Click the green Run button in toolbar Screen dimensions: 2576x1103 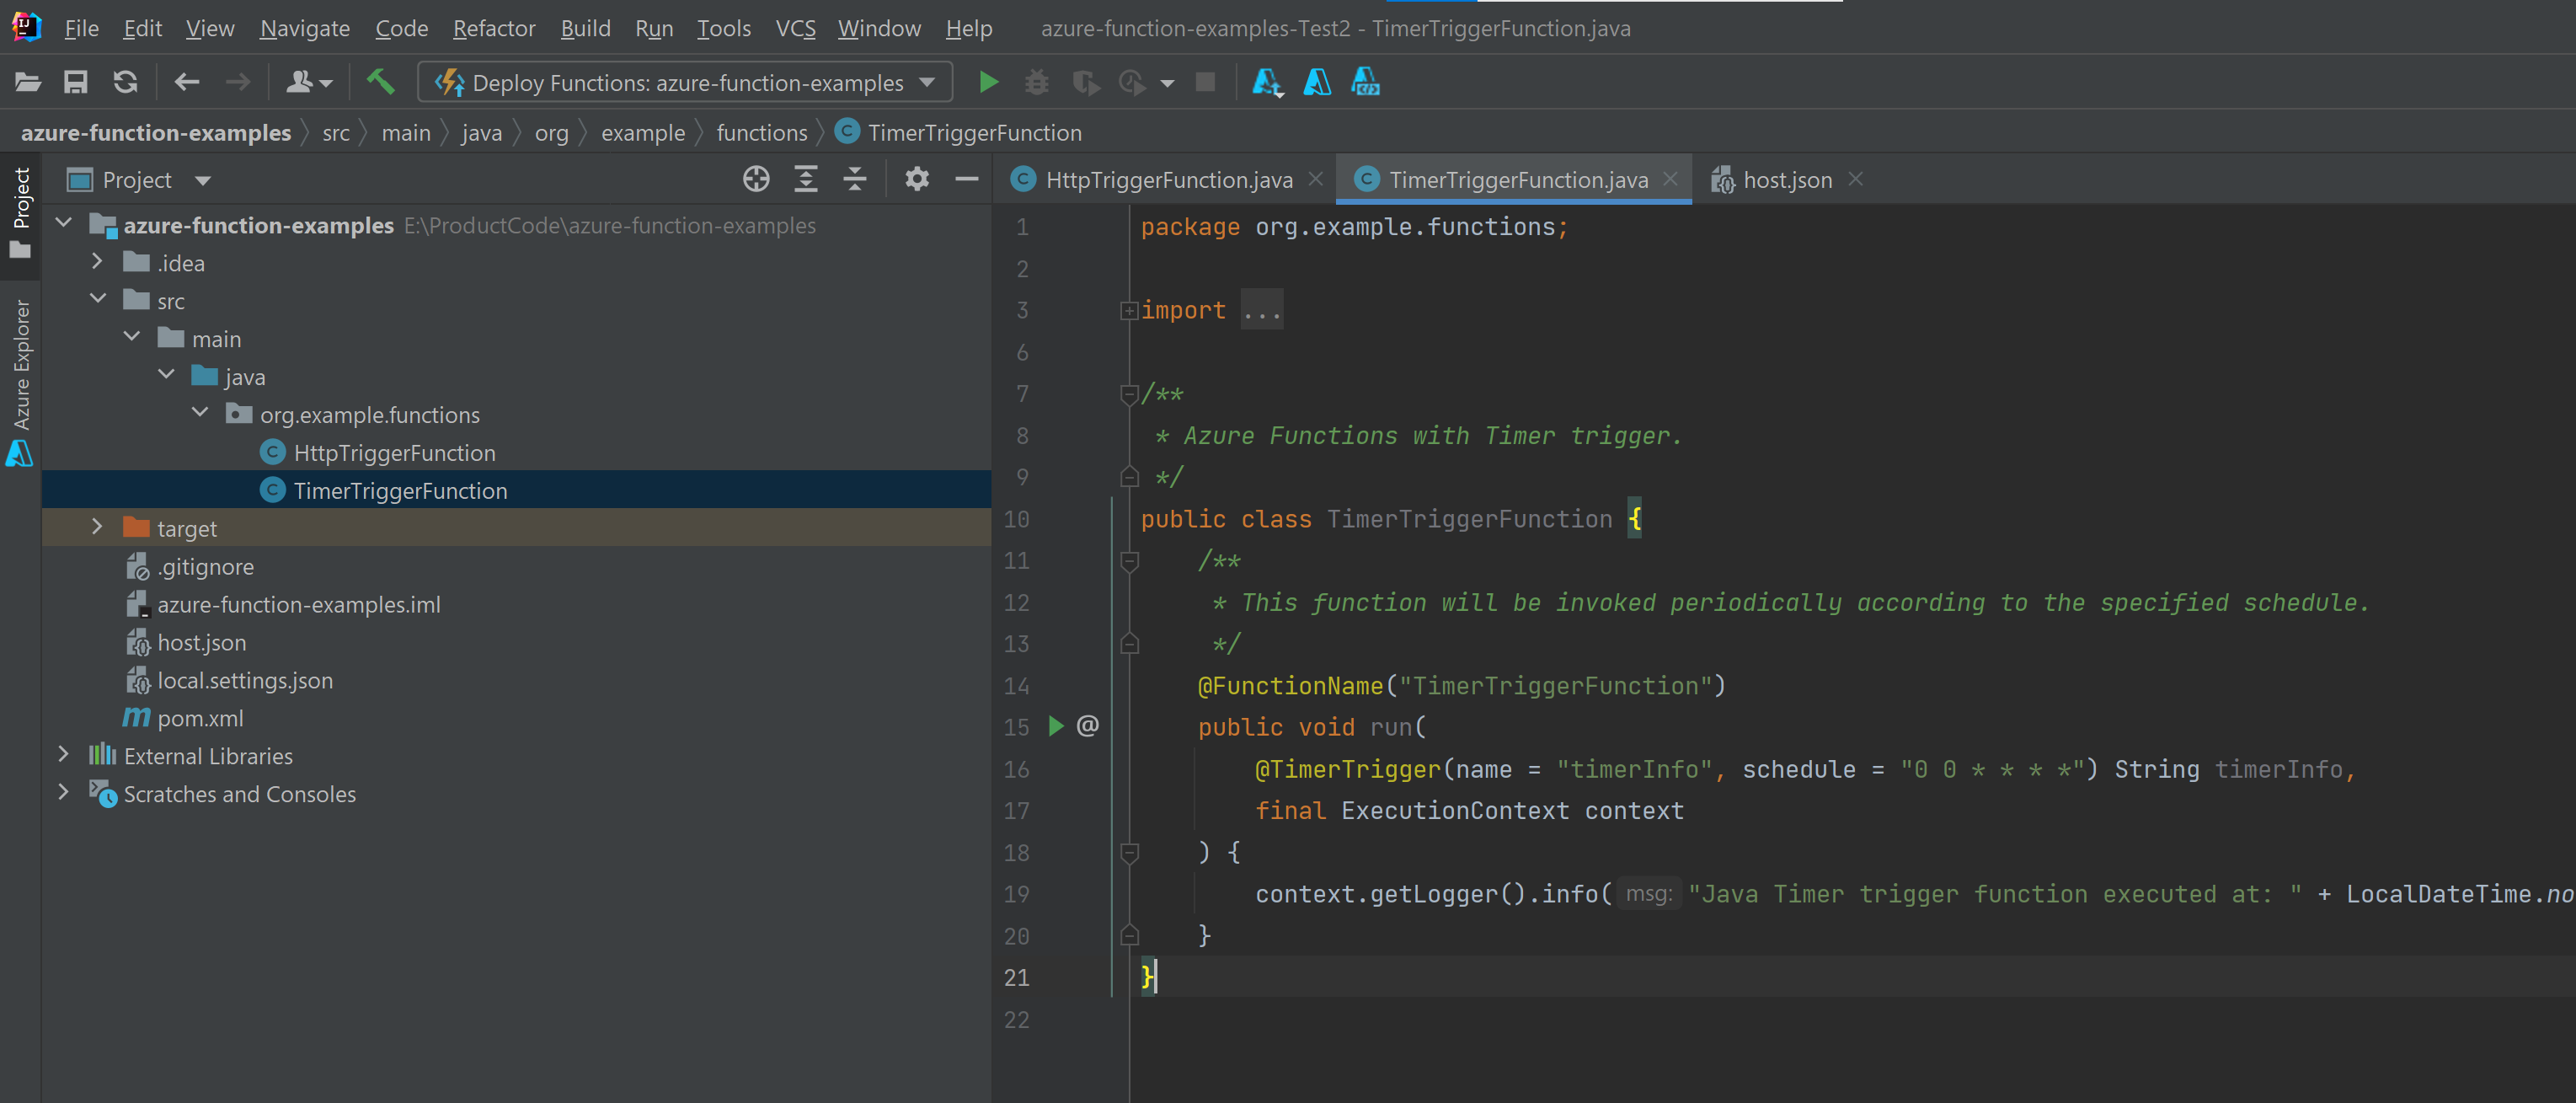[988, 82]
